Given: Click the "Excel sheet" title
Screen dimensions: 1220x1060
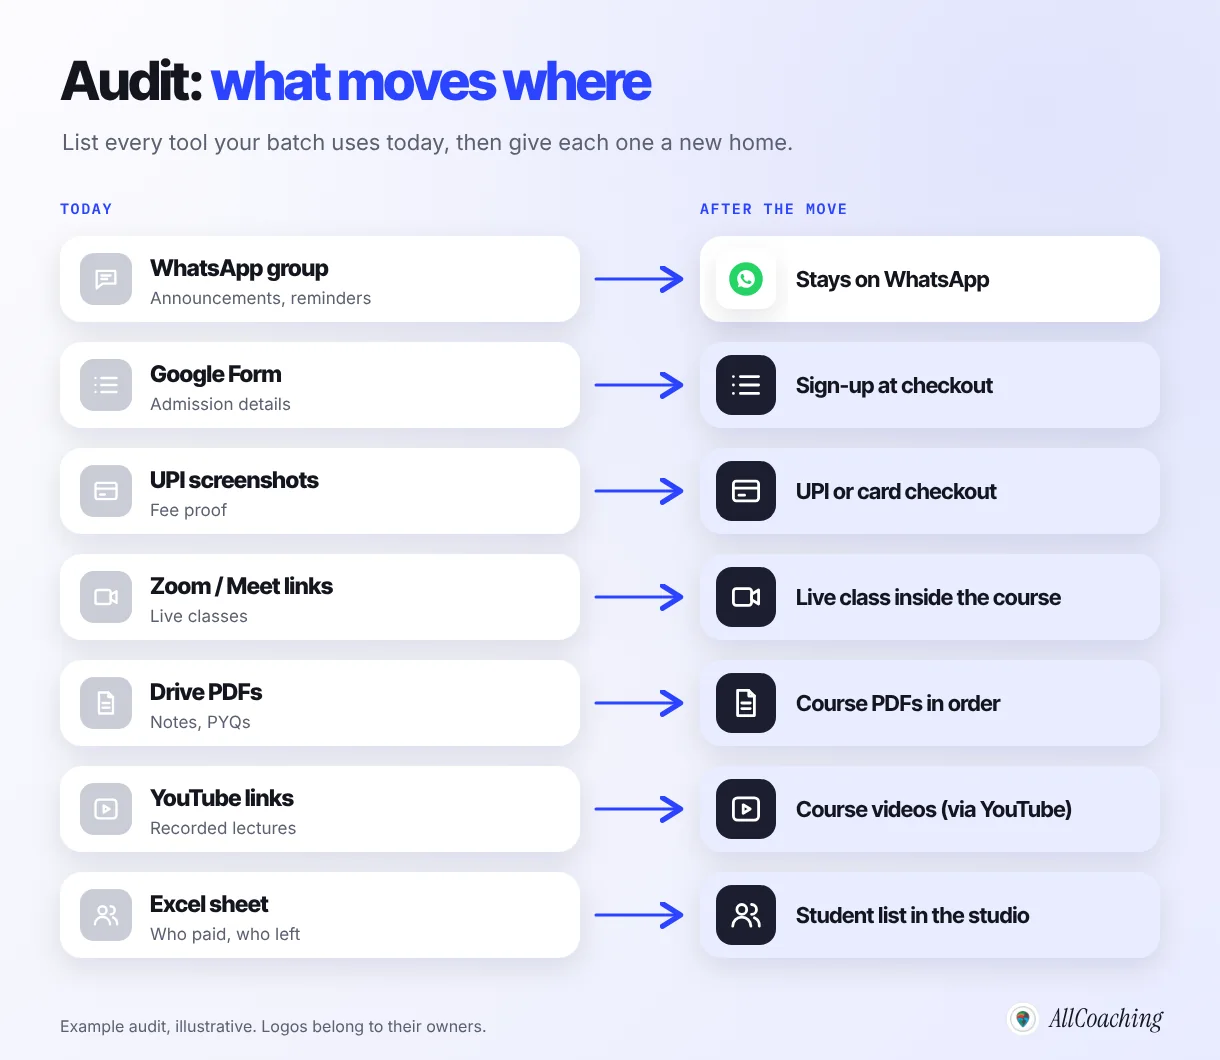Looking at the screenshot, I should [x=209, y=904].
